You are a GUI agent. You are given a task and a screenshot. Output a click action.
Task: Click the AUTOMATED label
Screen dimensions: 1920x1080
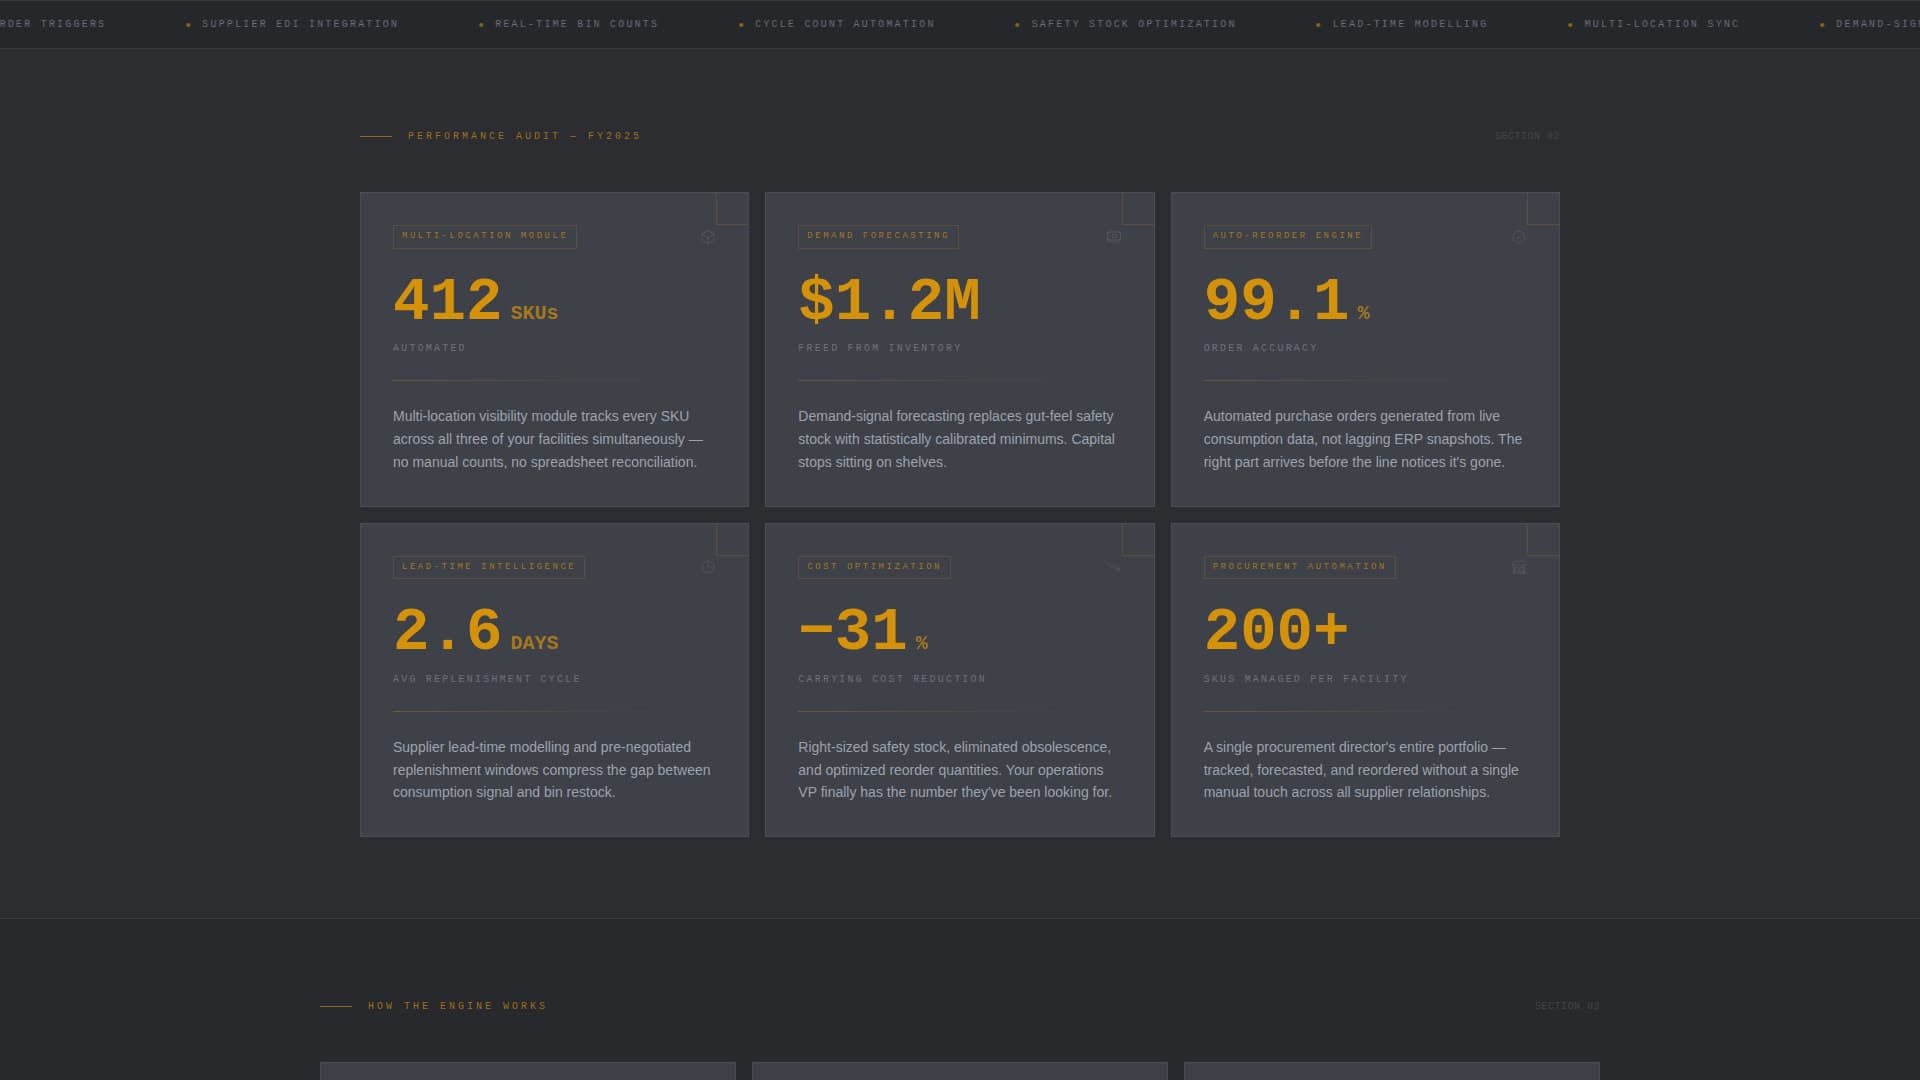pos(429,348)
